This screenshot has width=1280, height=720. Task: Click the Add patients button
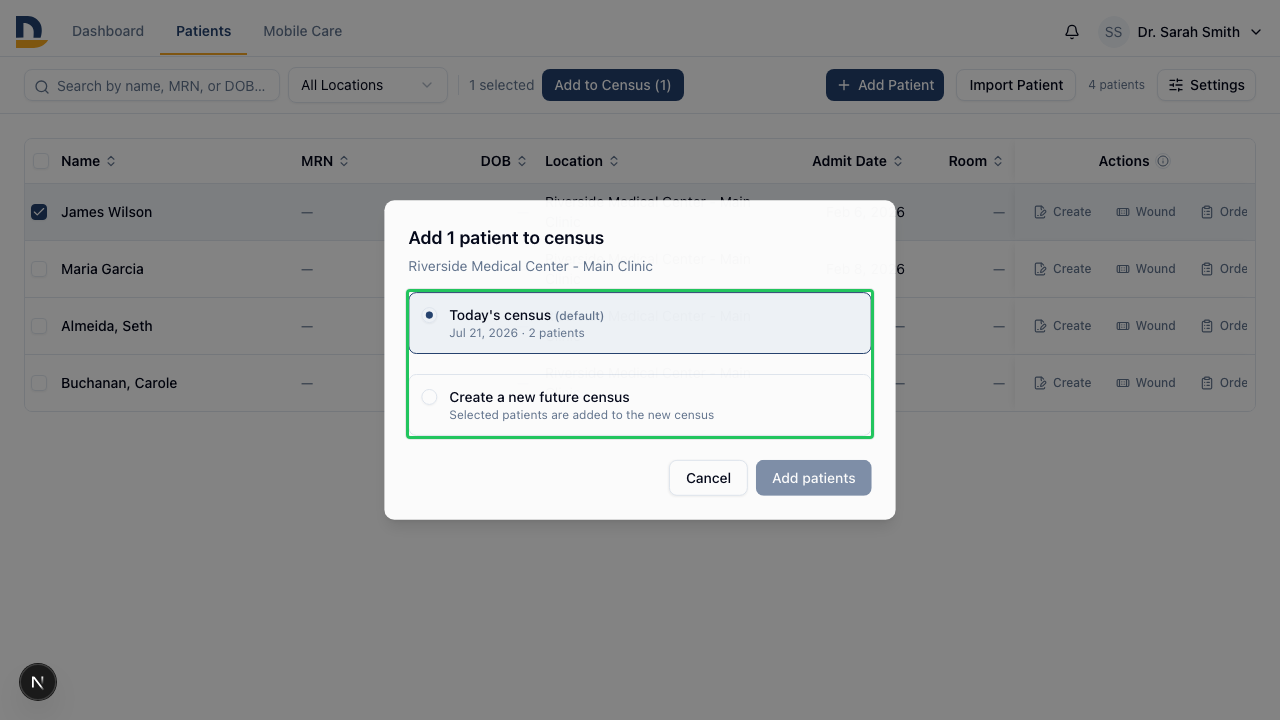(814, 478)
